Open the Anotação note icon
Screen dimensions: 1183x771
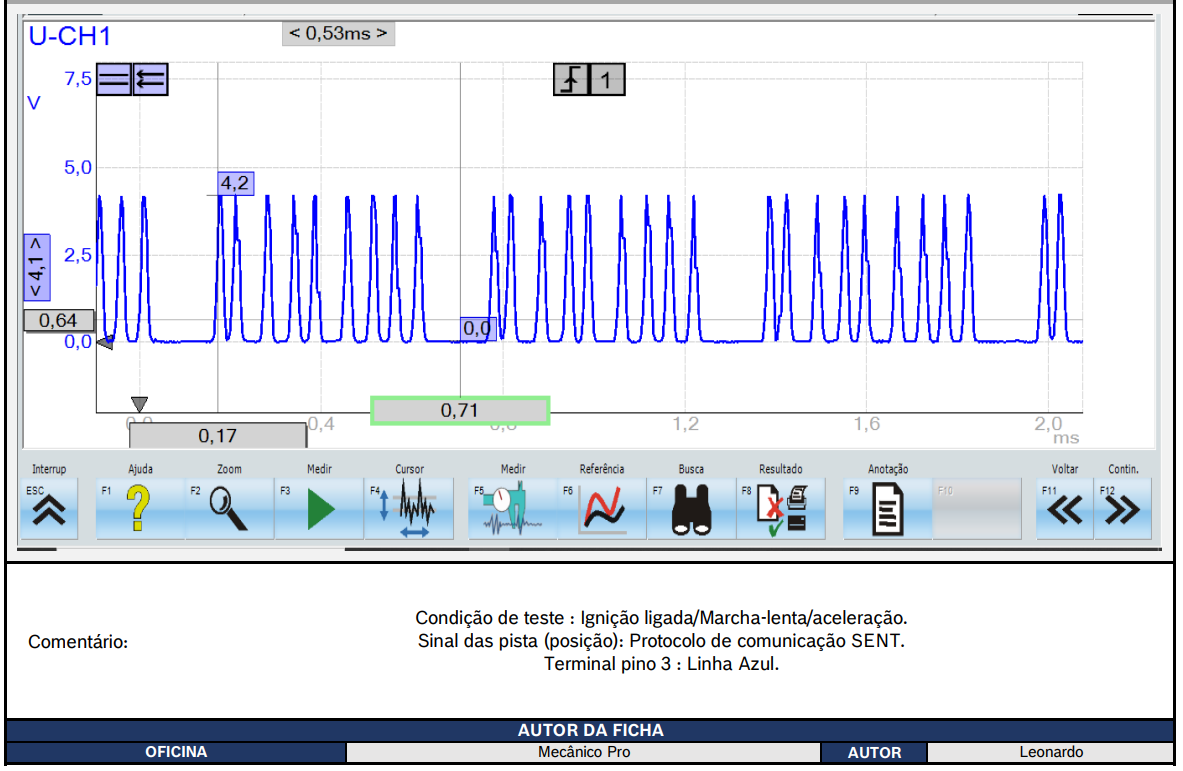click(x=887, y=509)
